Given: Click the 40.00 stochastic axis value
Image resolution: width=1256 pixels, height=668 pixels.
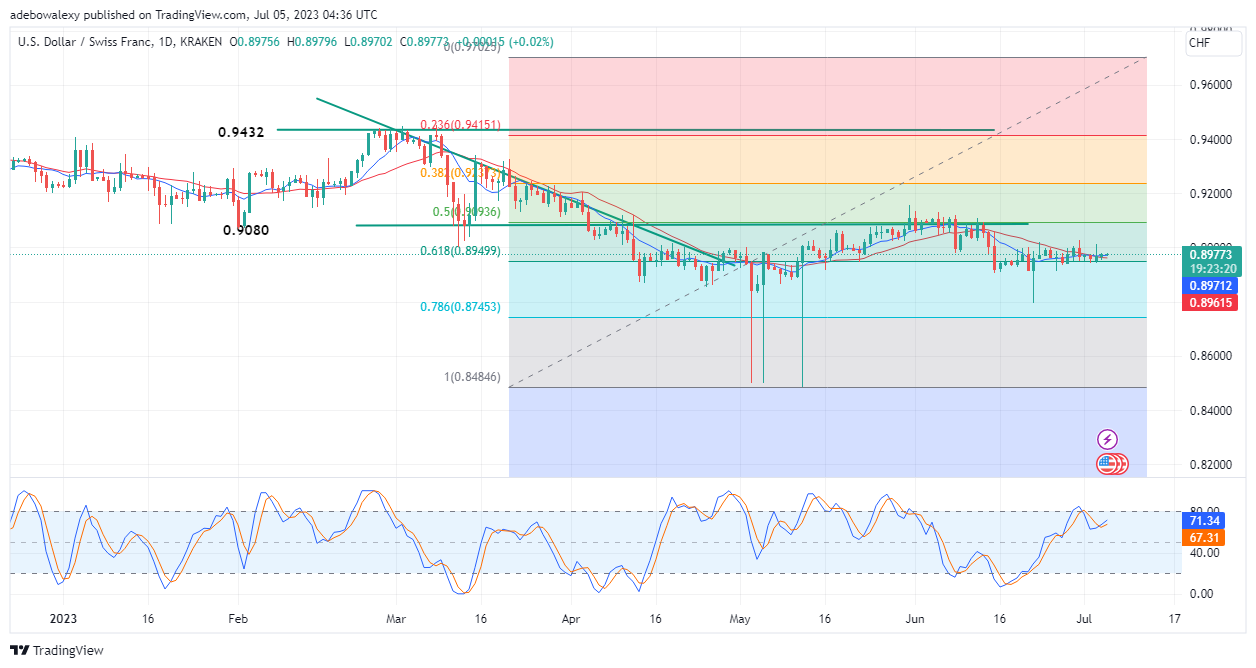Looking at the screenshot, I should click(1204, 553).
